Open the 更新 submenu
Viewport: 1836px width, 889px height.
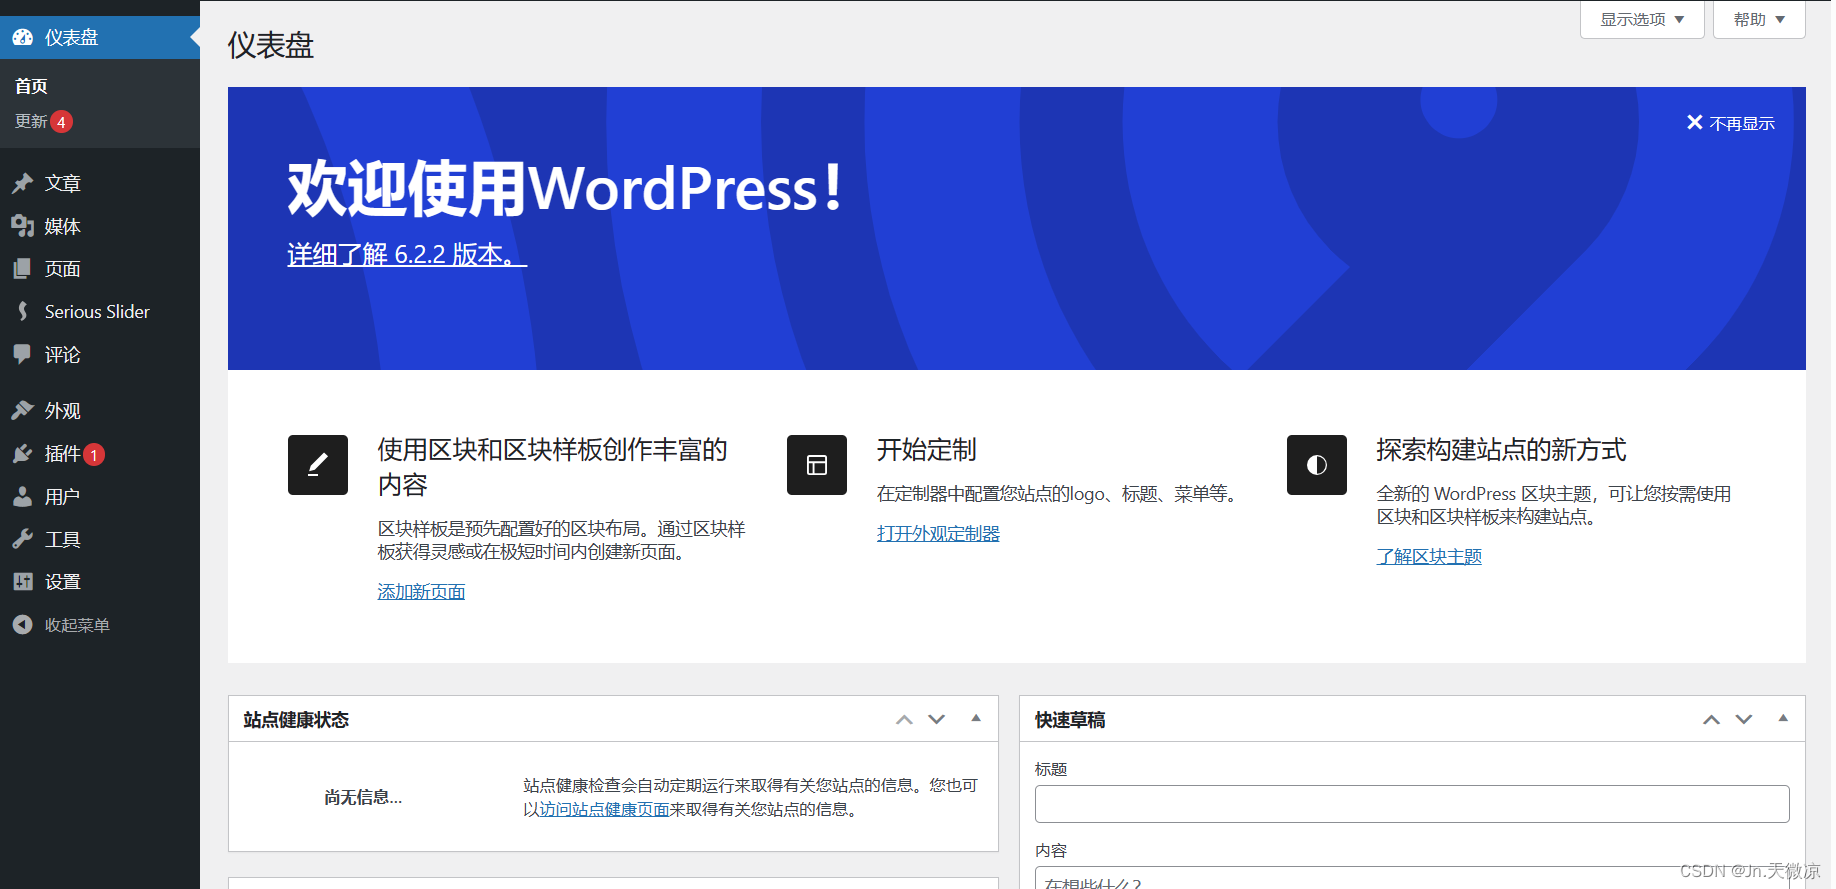[31, 121]
